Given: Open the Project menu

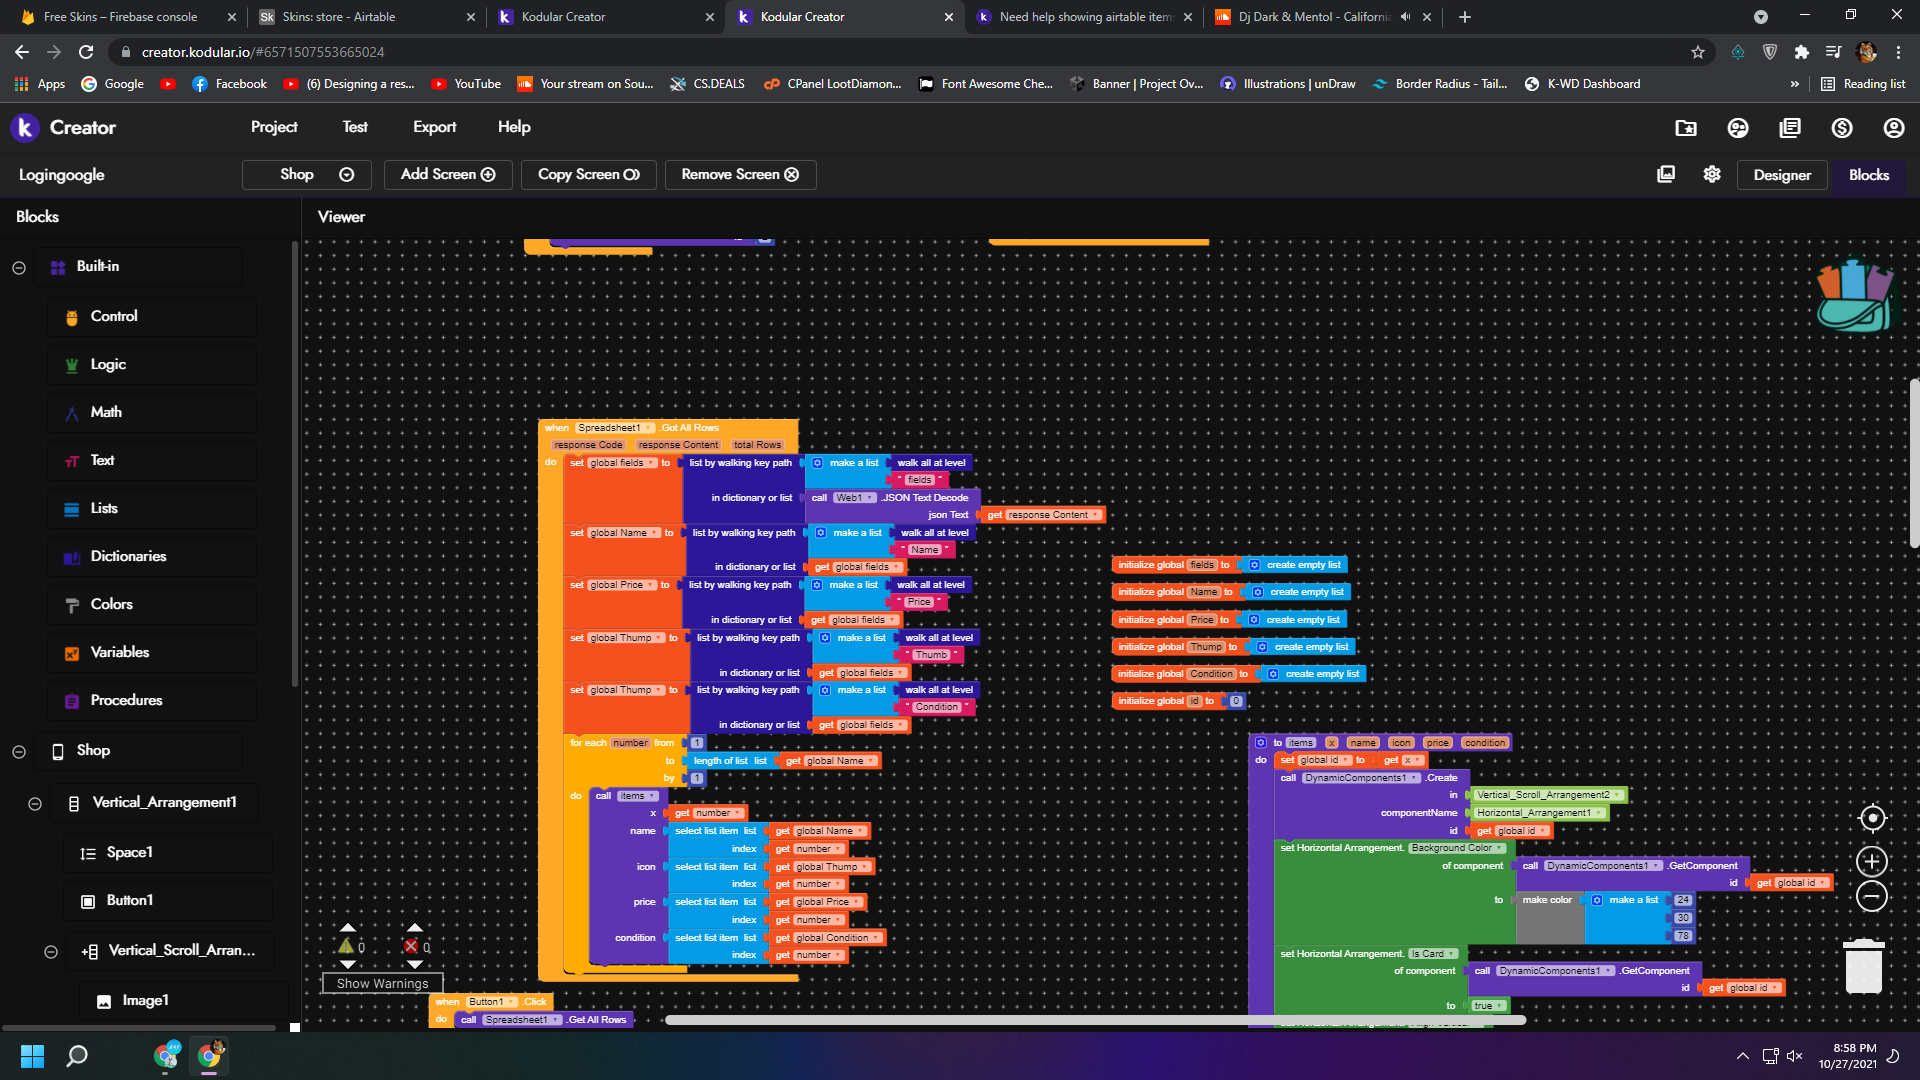Looking at the screenshot, I should [x=274, y=127].
